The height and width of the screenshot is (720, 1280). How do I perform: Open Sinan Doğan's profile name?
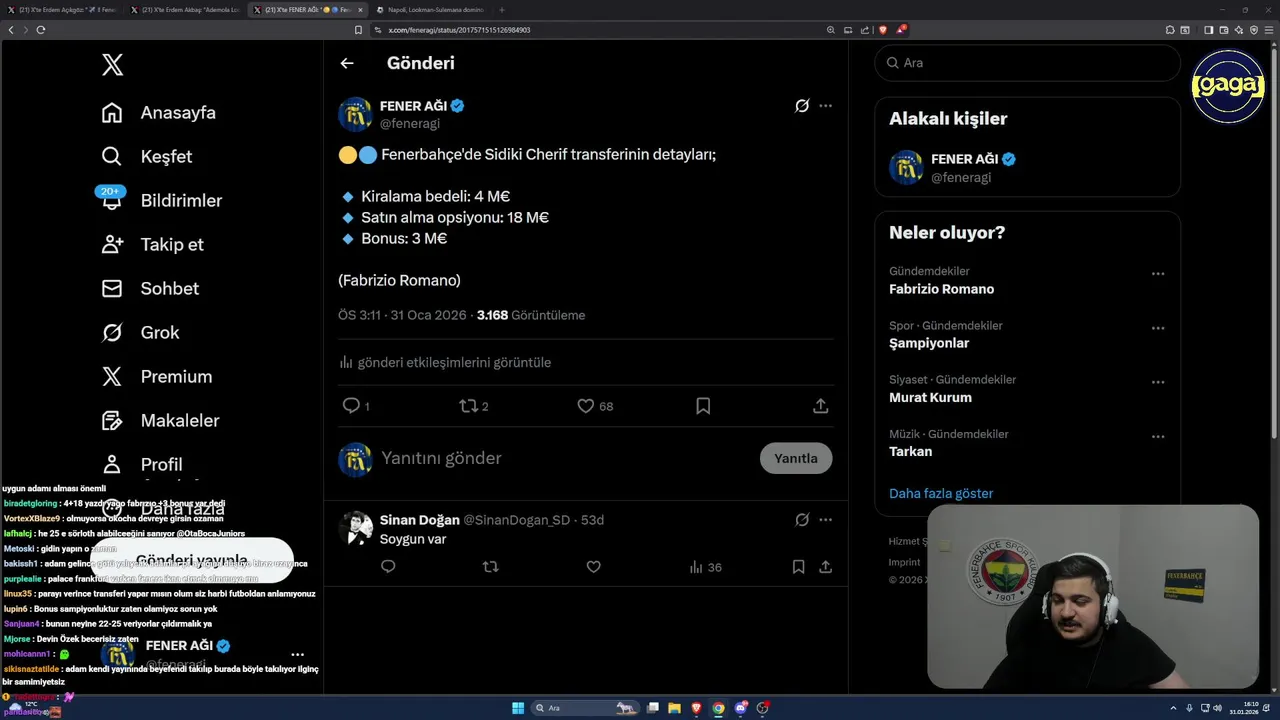tap(420, 520)
